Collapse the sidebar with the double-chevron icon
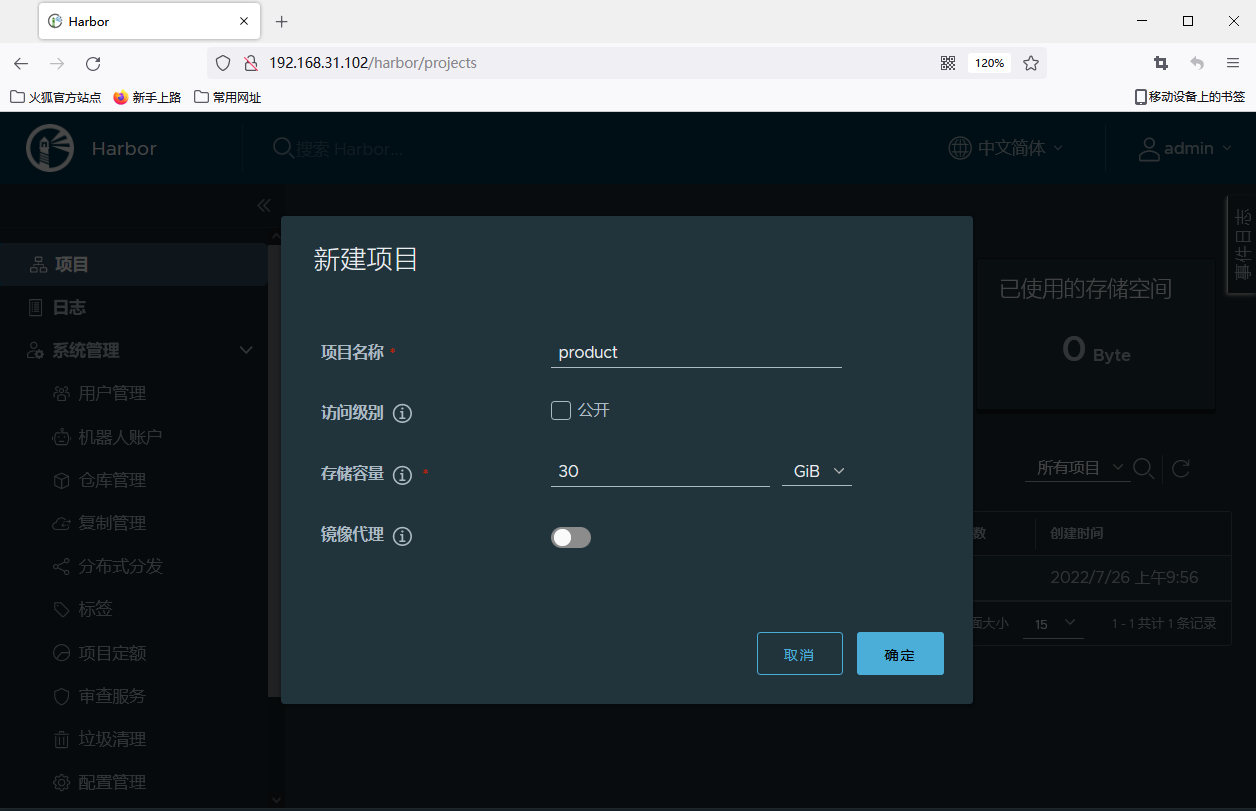Screen dimensions: 1256x811 coord(264,205)
